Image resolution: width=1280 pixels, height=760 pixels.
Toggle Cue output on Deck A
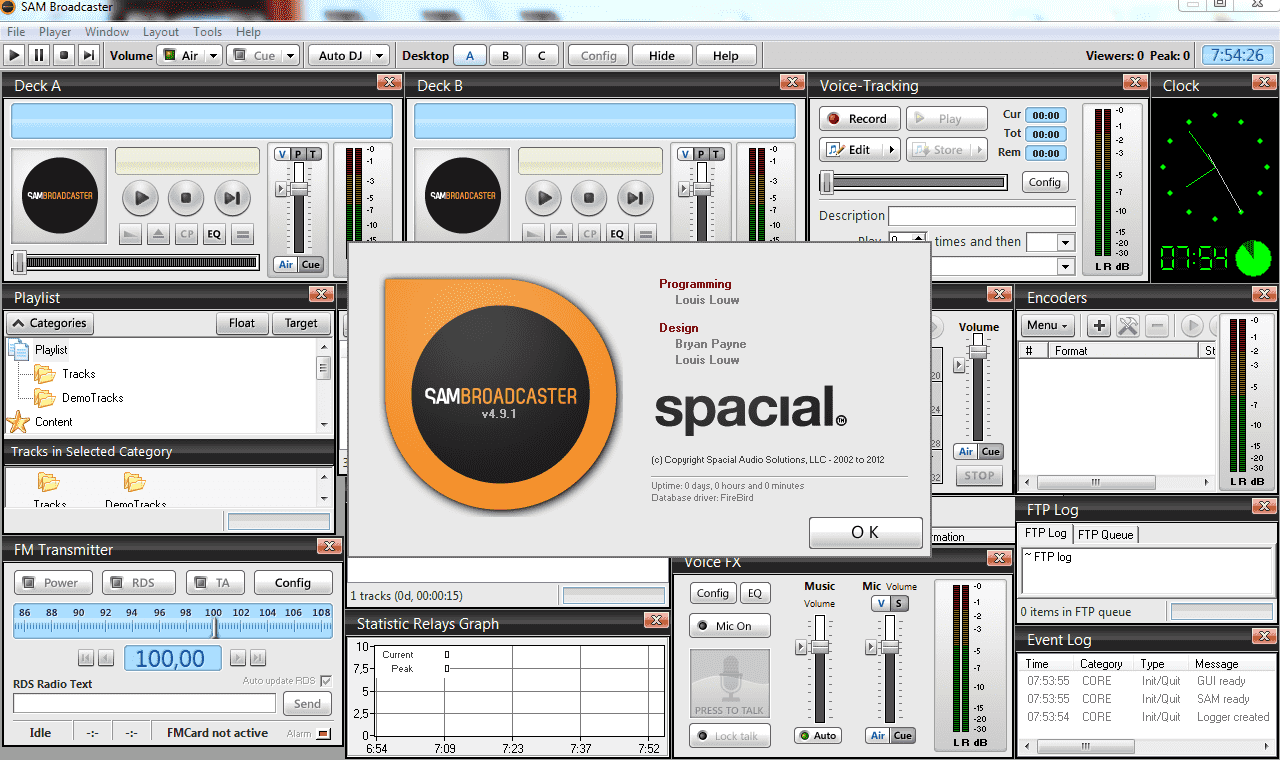[311, 265]
